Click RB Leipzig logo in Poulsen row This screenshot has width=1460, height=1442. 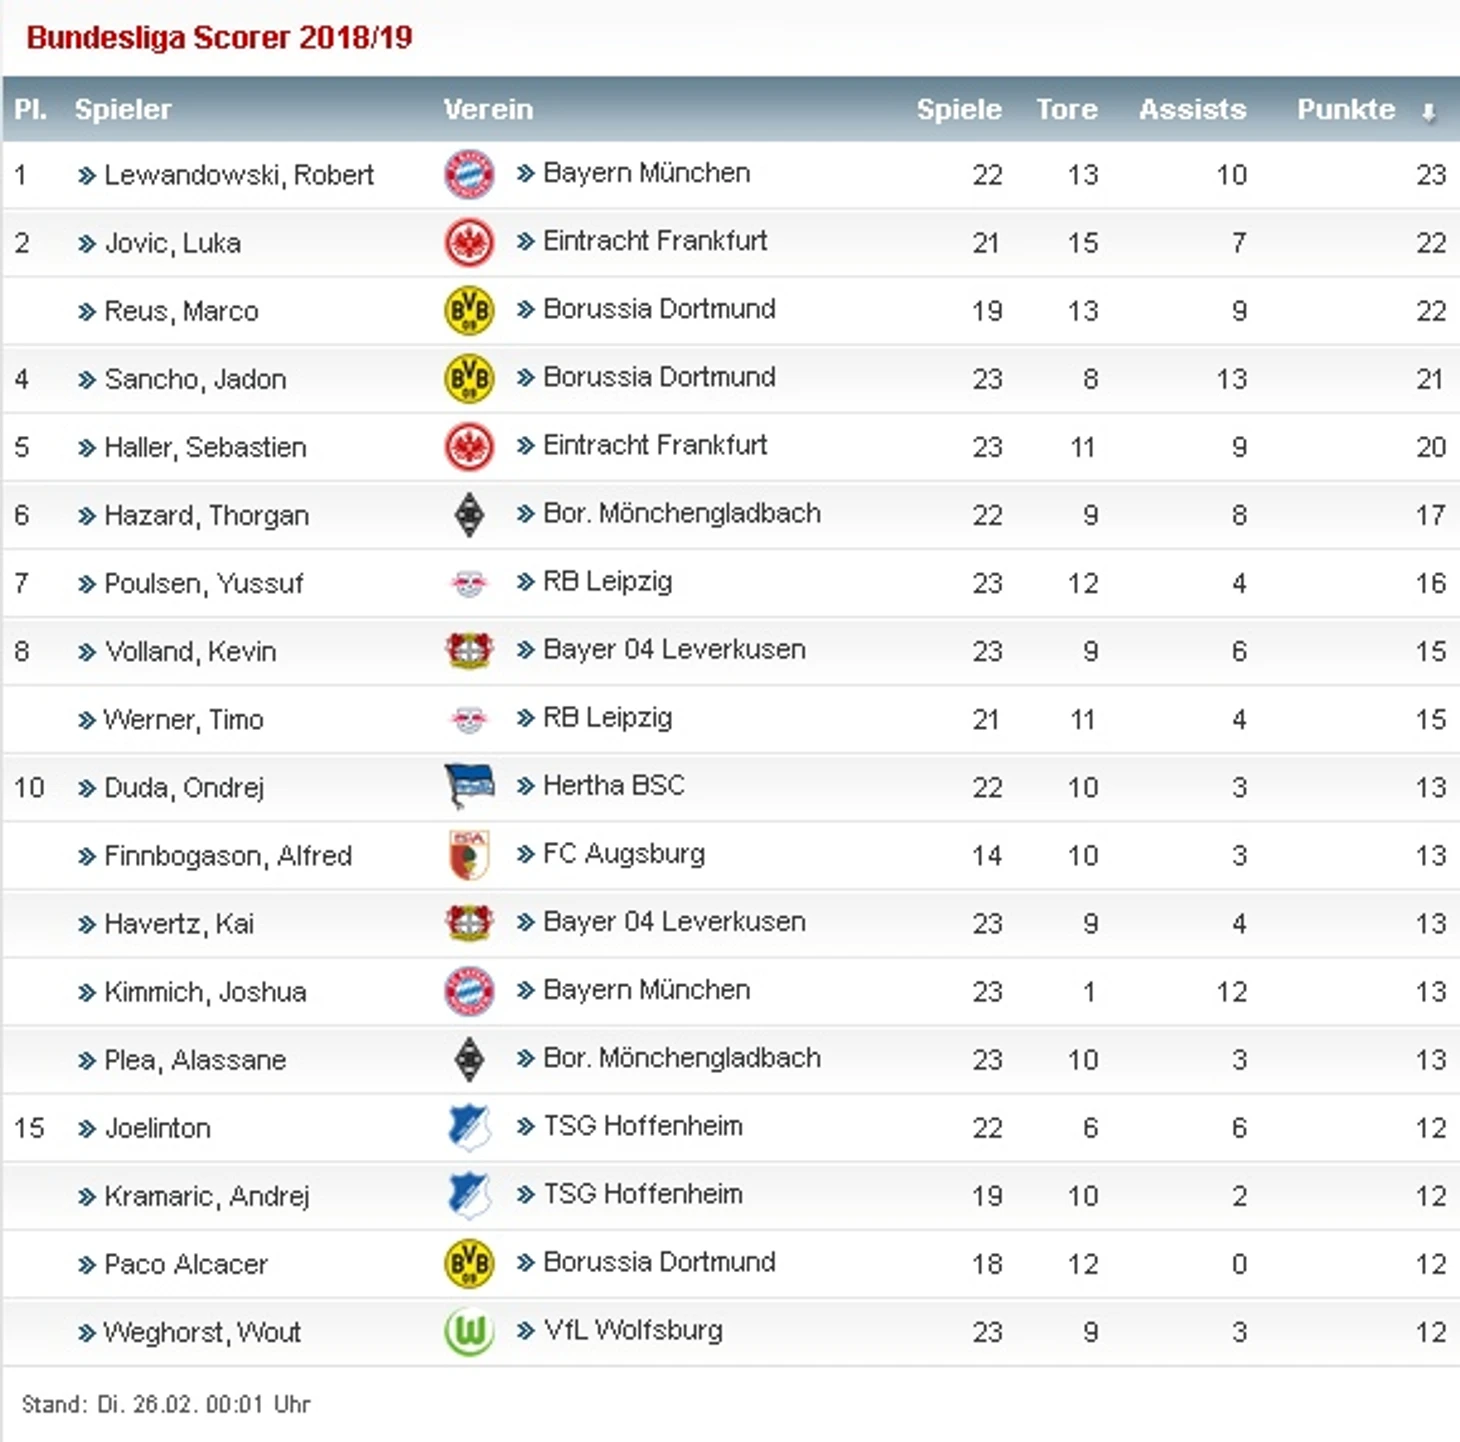pyautogui.click(x=469, y=583)
